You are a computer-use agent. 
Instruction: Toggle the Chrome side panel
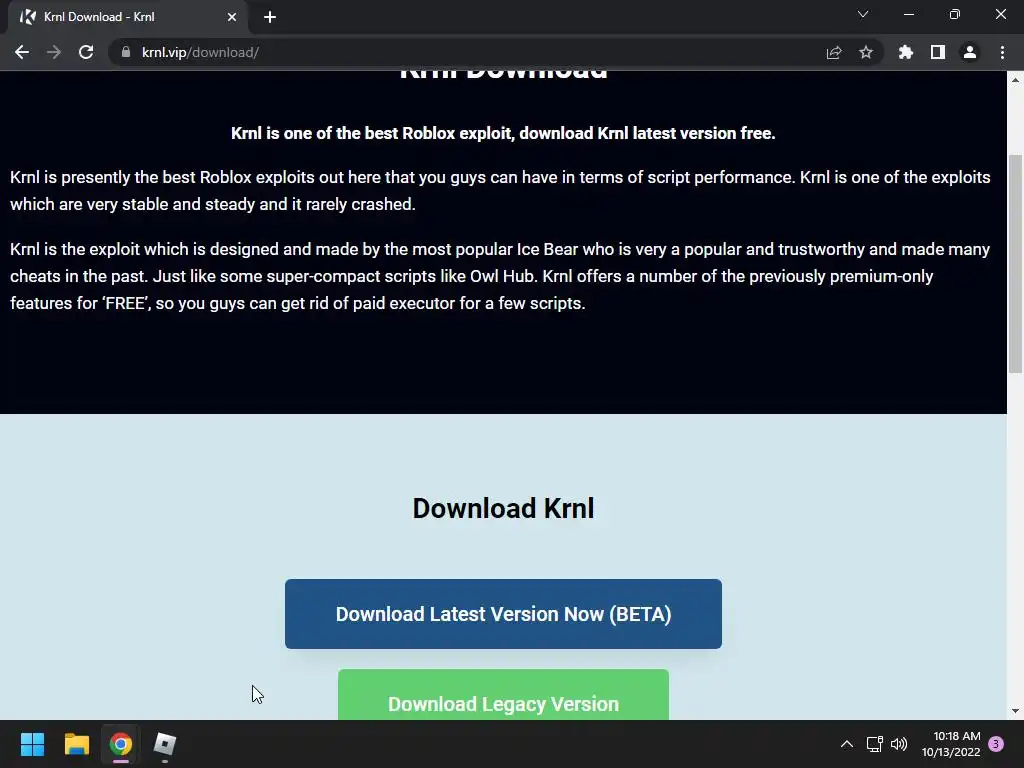938,52
